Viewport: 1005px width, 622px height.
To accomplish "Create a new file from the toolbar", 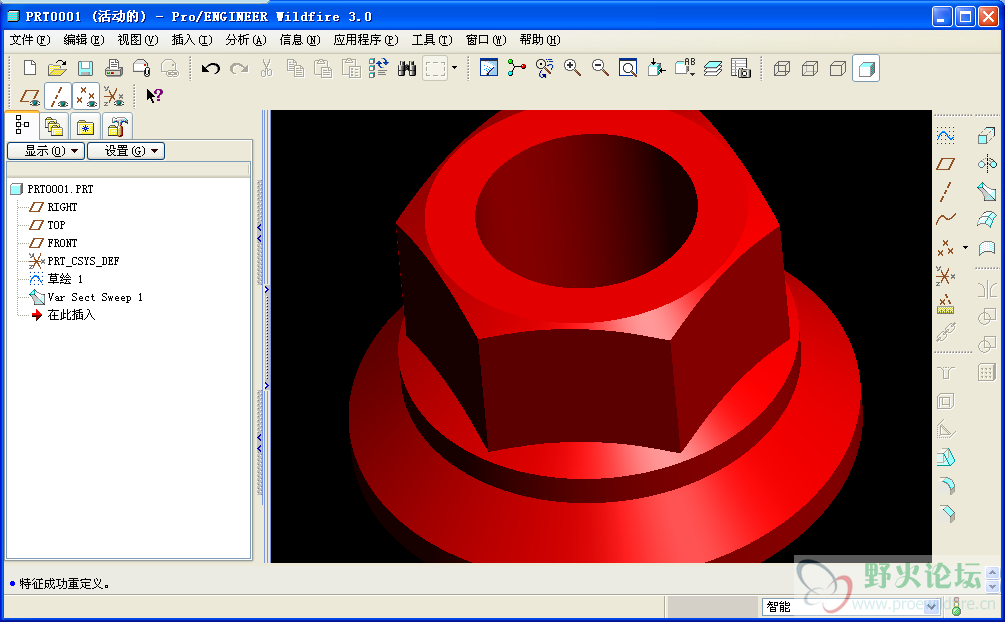I will click(x=29, y=68).
